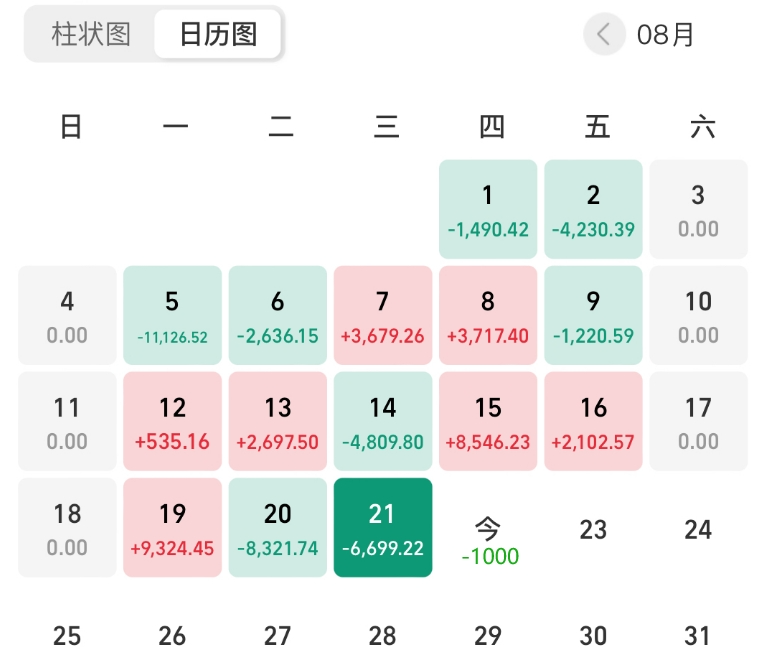Open day 2 cell showing -4,230.39
Screen dimensions: 783x655
(593, 209)
